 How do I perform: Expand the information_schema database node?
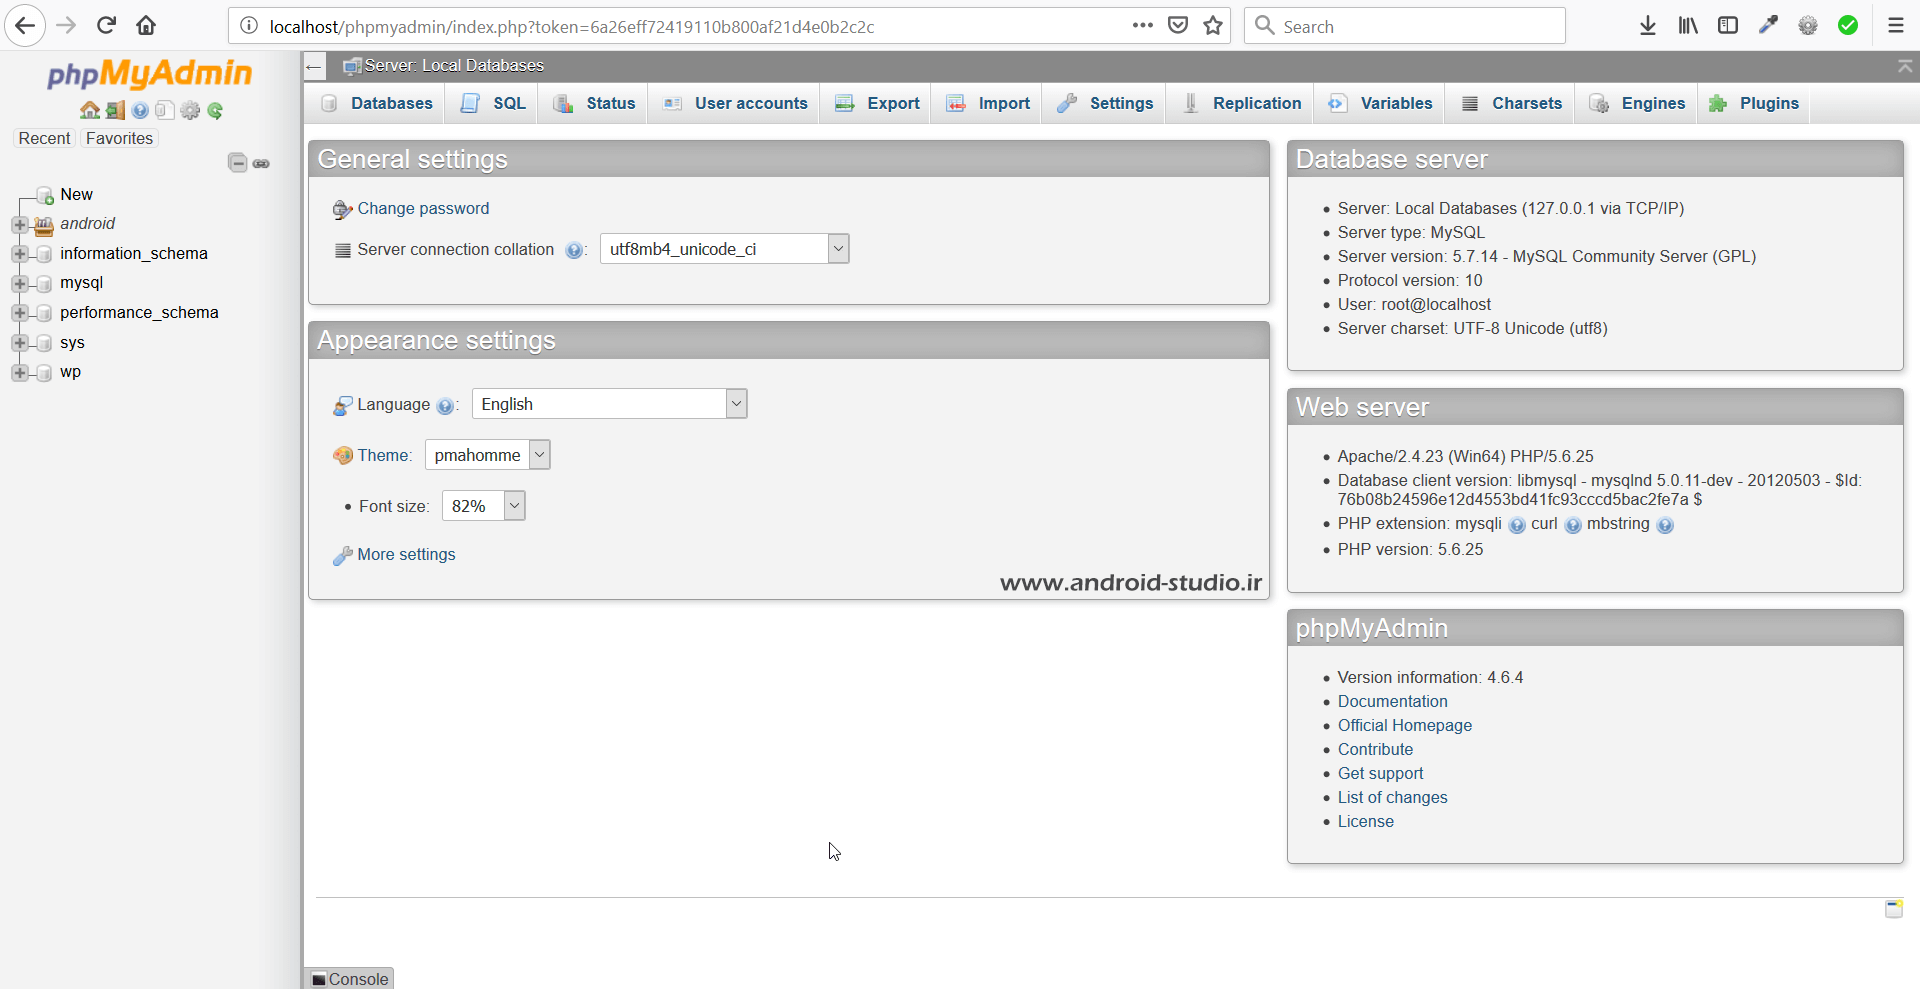(x=19, y=254)
